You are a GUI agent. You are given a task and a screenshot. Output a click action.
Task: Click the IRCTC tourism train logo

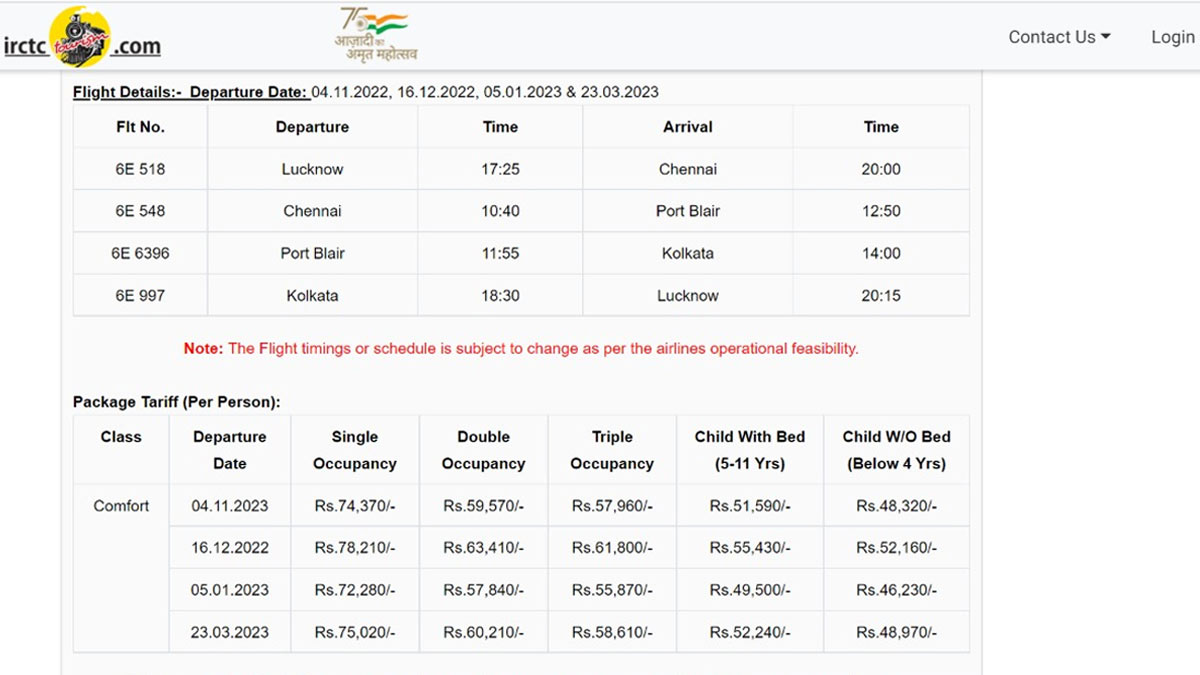point(80,36)
